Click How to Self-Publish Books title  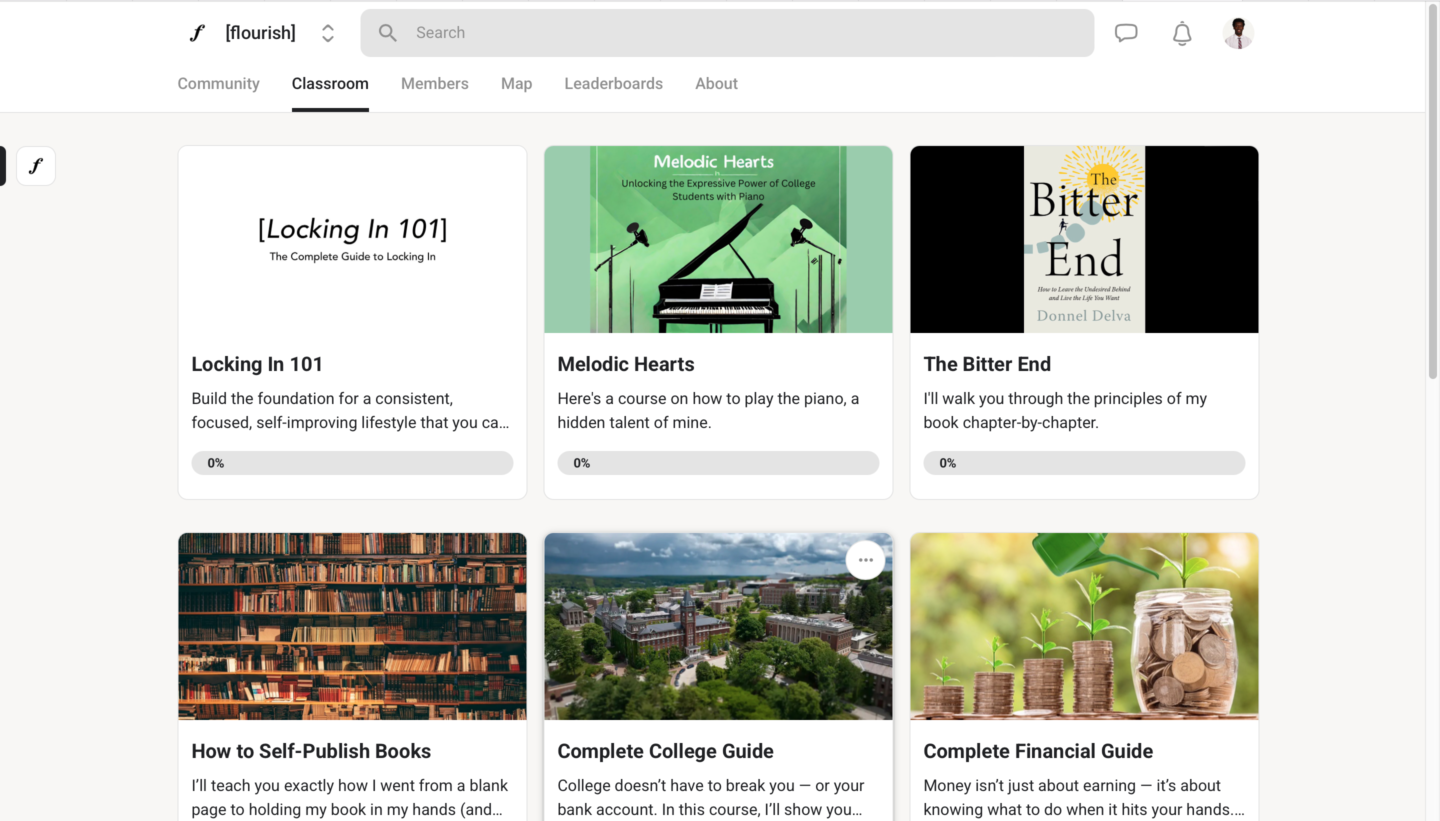pyautogui.click(x=311, y=751)
